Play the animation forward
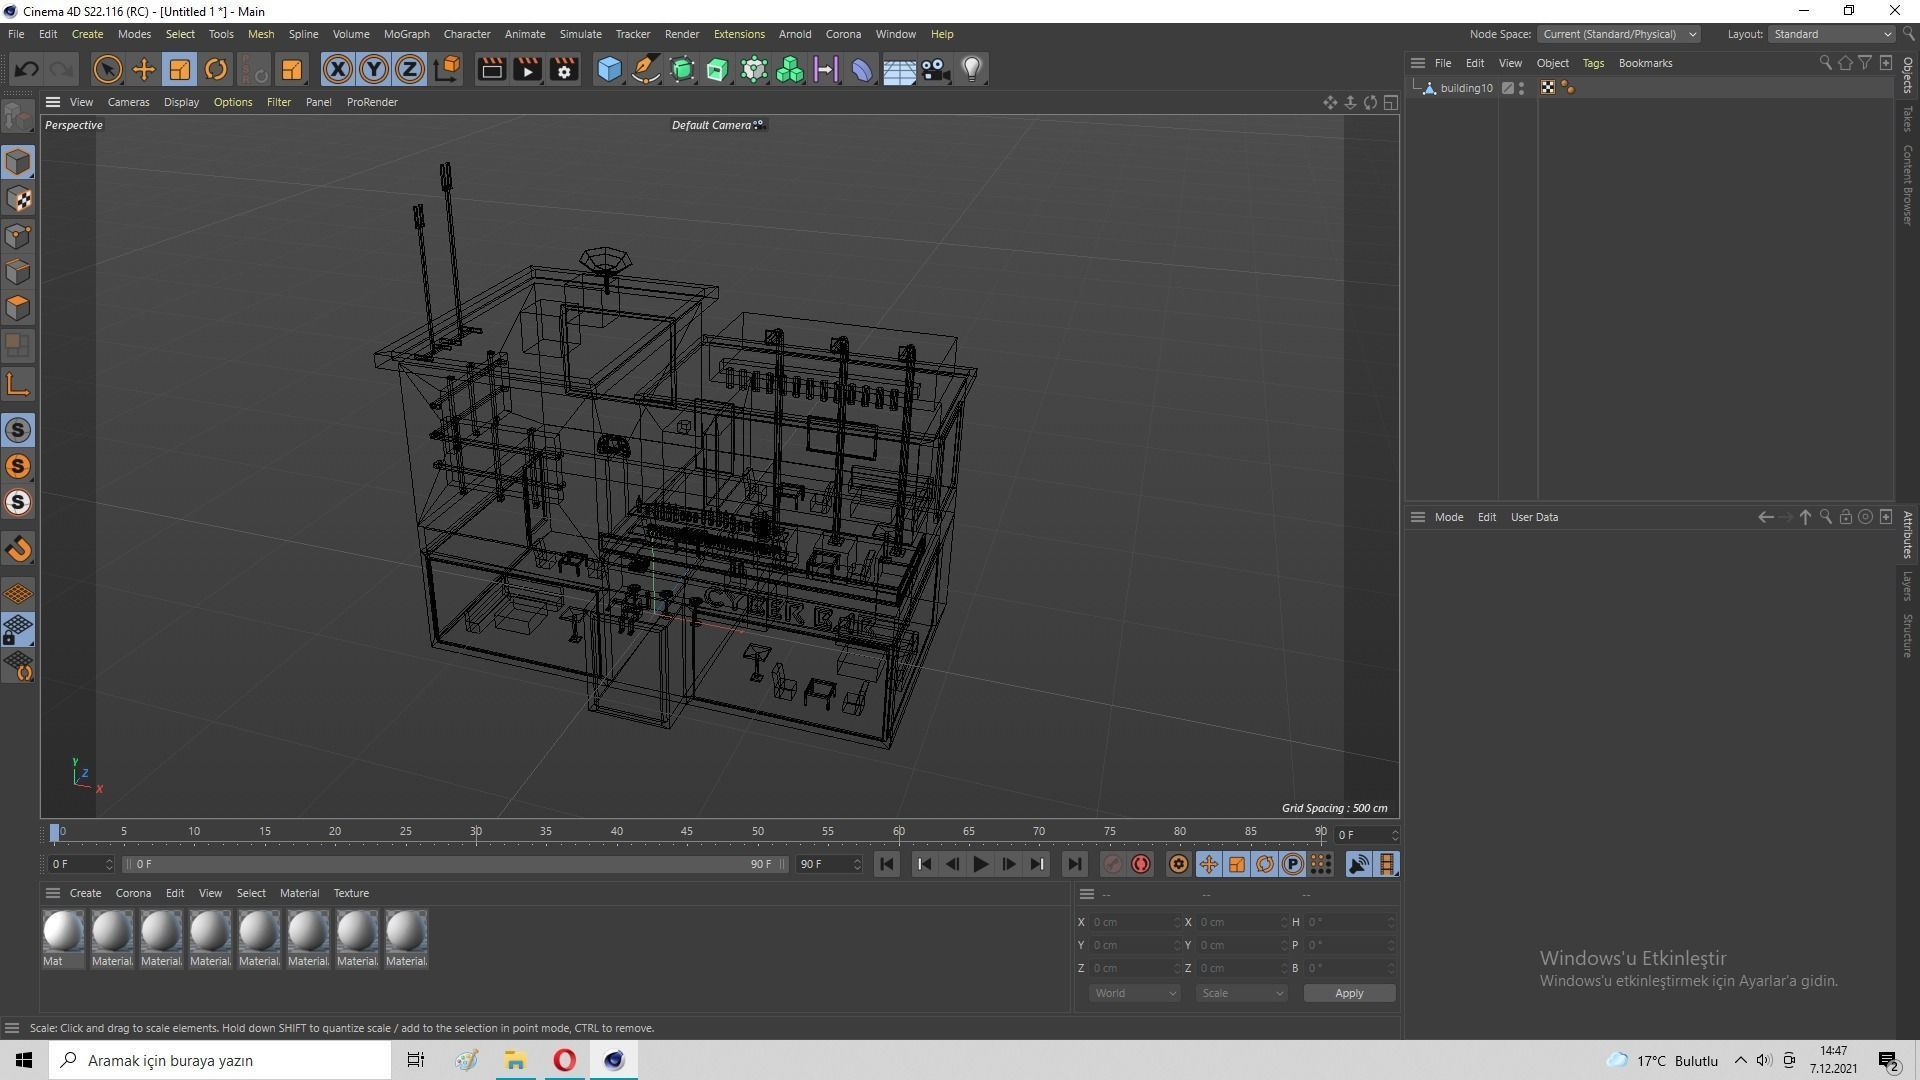 (980, 864)
